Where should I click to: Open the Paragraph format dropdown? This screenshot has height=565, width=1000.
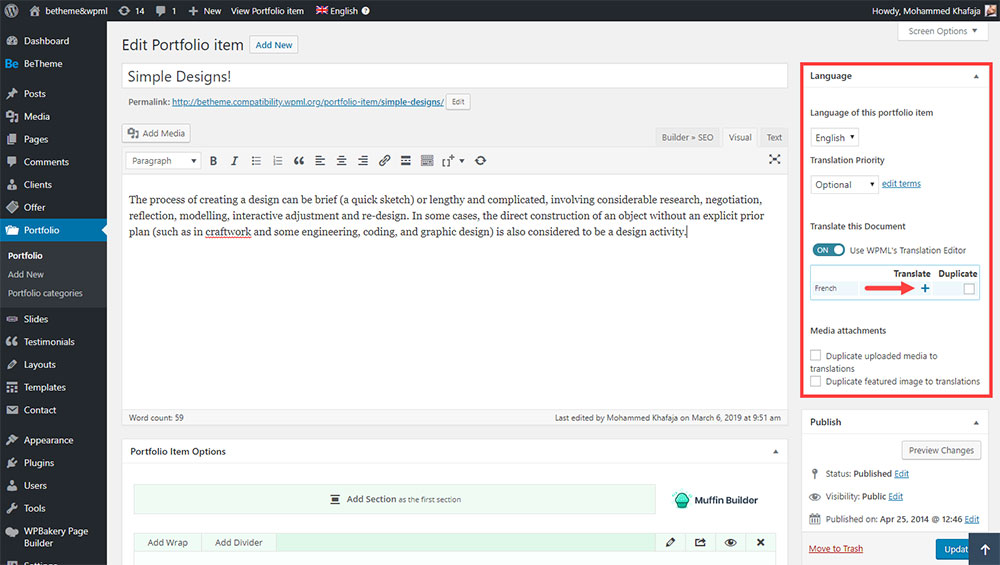click(163, 161)
